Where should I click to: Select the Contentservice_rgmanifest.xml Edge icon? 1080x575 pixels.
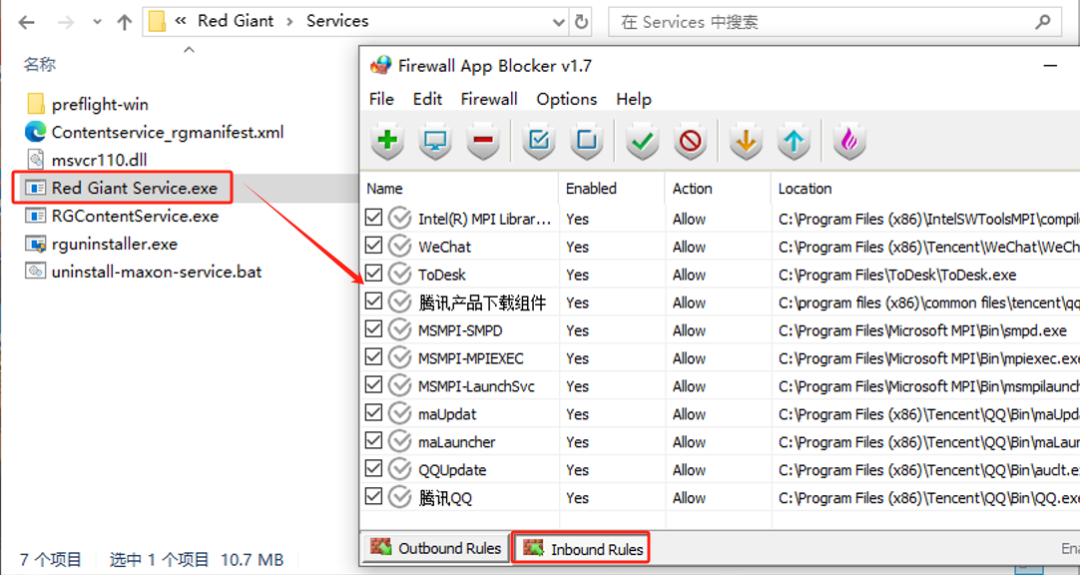(36, 132)
